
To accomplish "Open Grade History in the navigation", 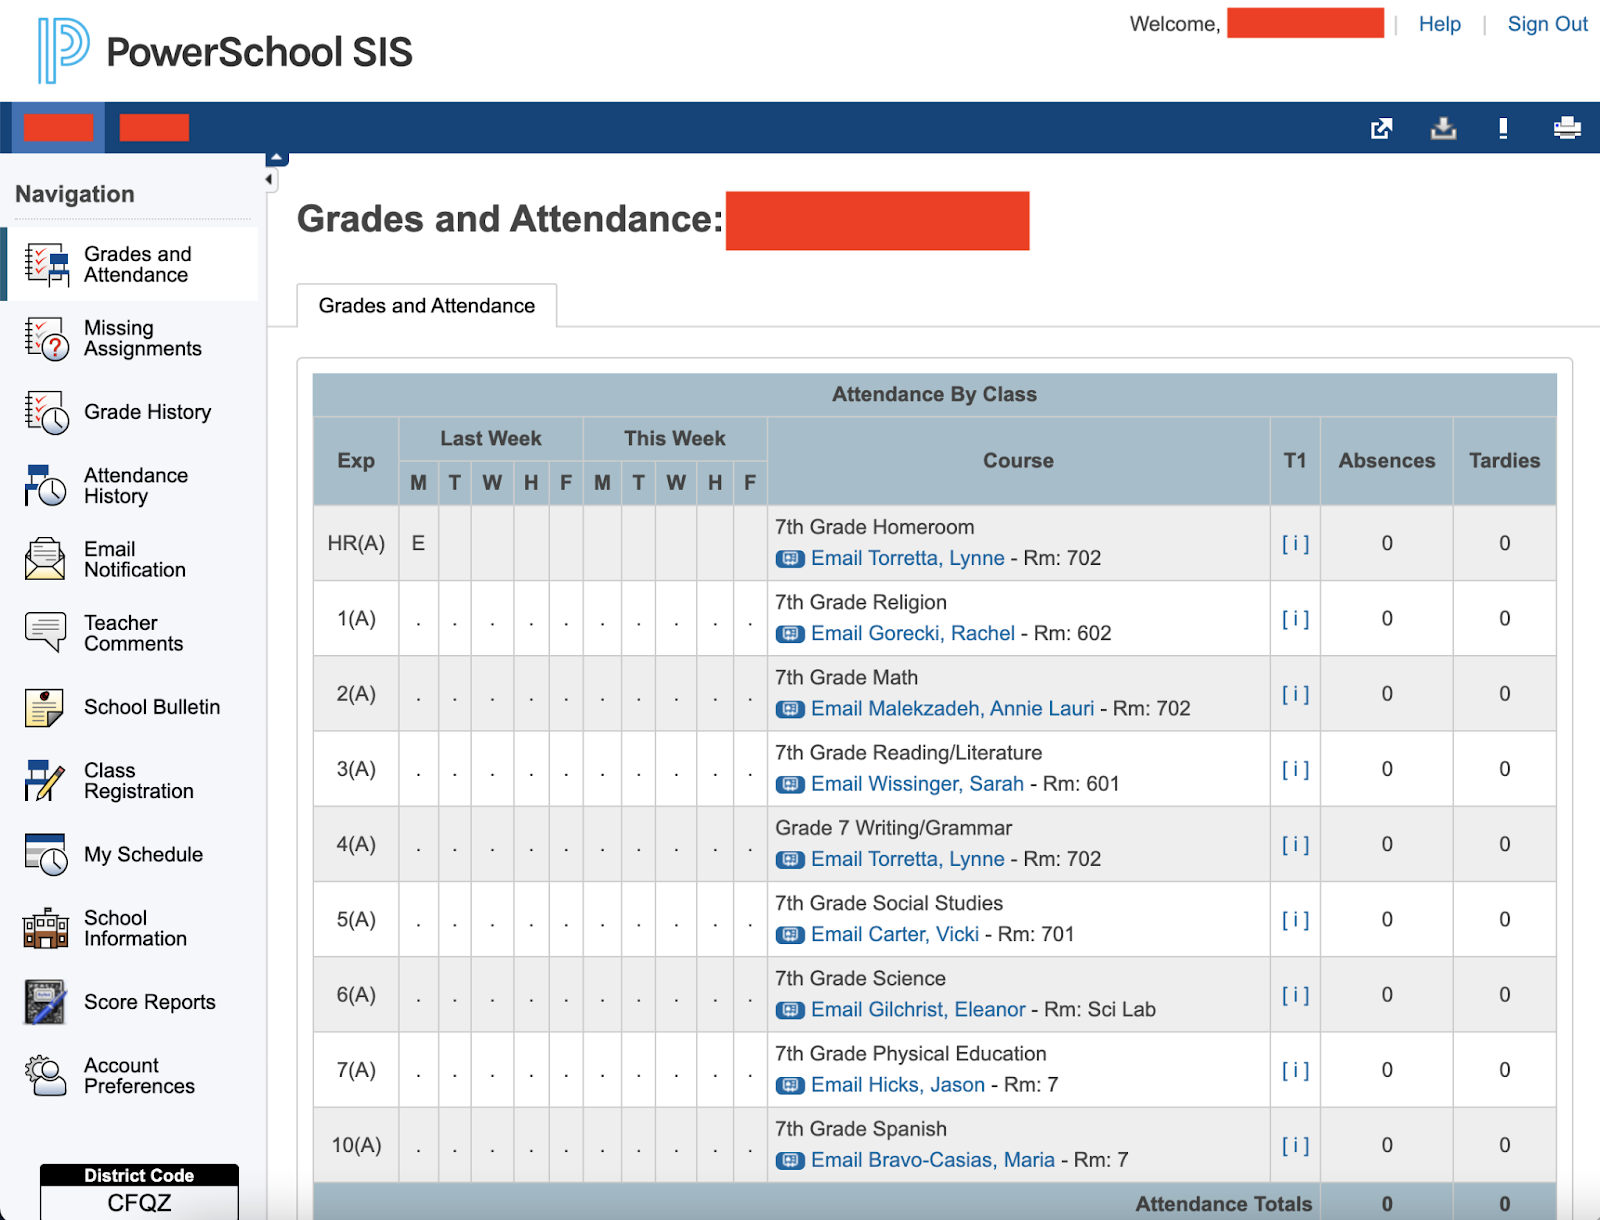I will pyautogui.click(x=148, y=412).
